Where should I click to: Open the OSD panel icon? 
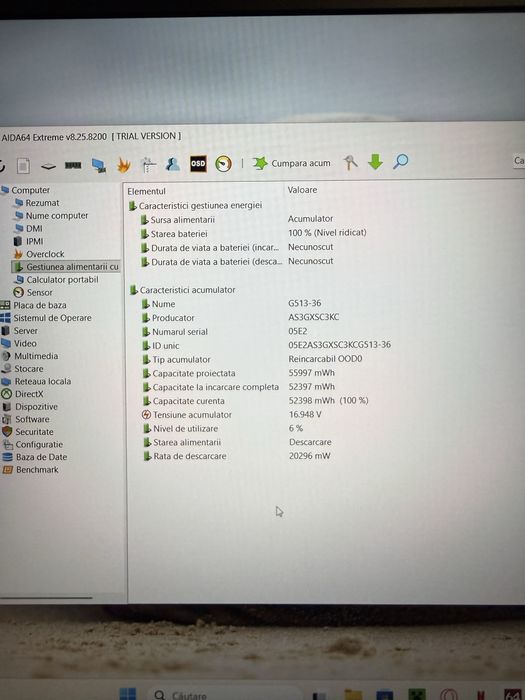[198, 163]
